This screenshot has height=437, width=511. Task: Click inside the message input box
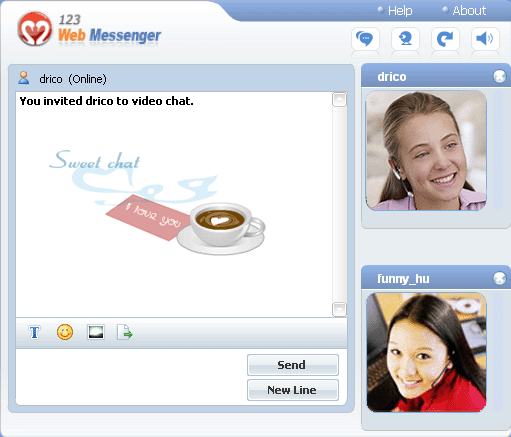pos(131,377)
